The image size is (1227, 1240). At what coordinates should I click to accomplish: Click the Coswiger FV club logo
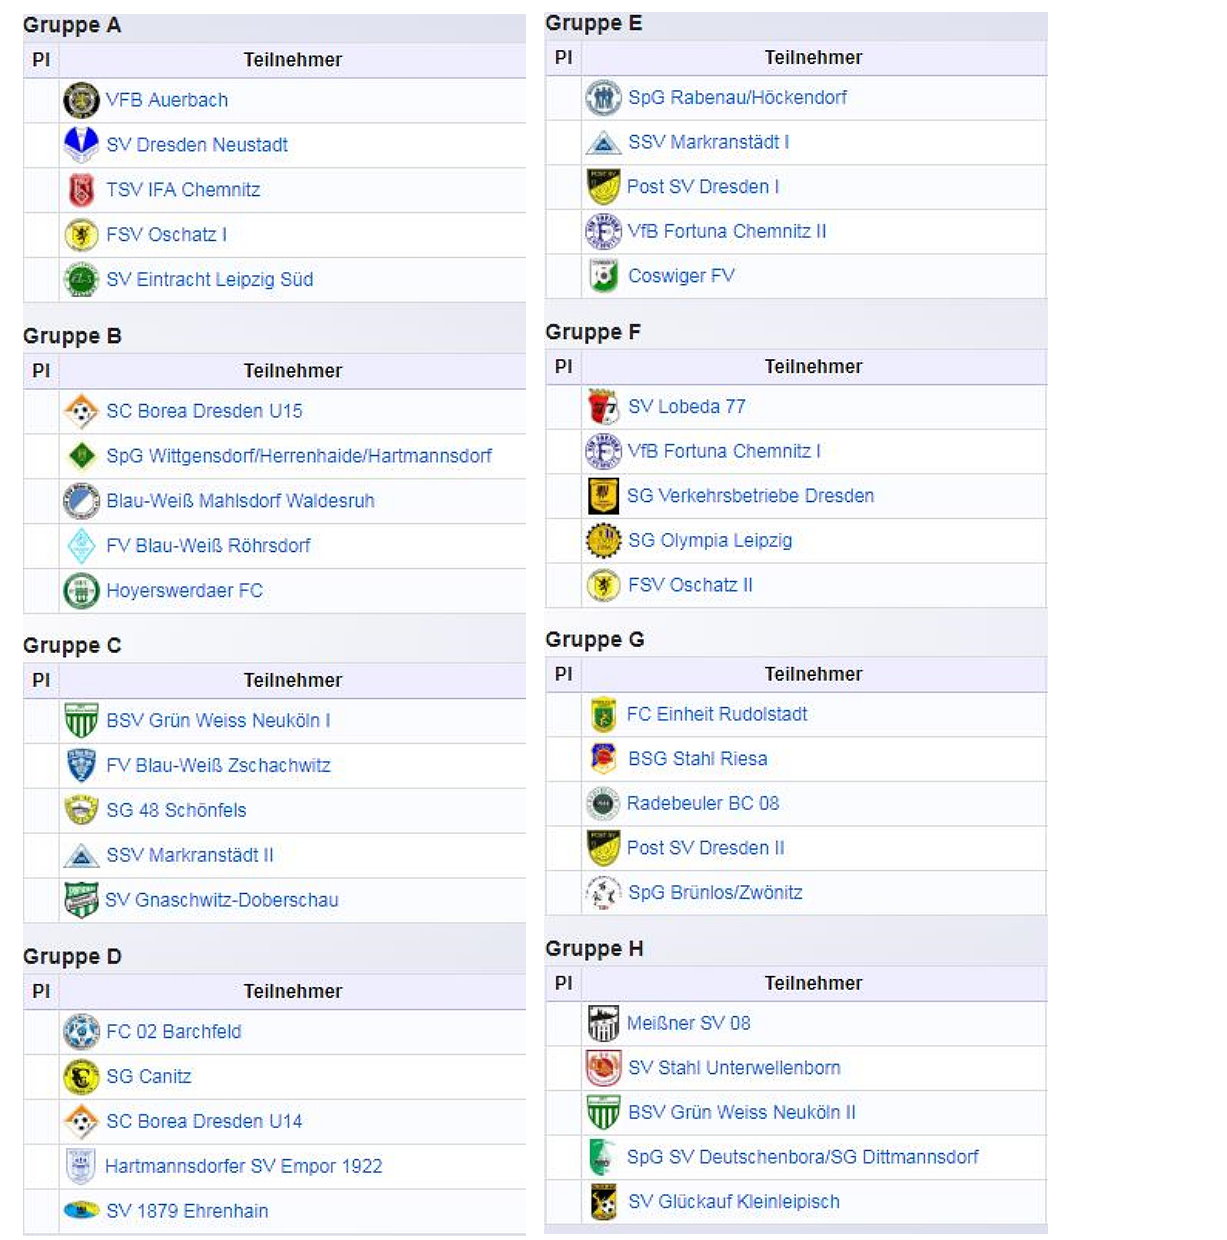(603, 275)
